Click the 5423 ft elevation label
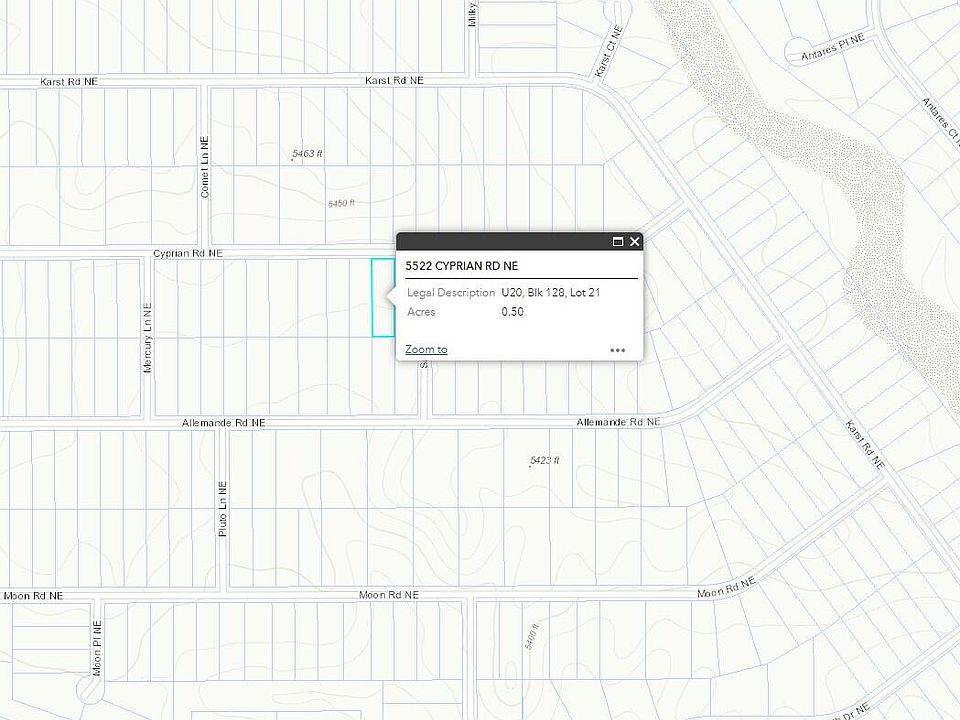Screen dimensions: 960x720 [544, 460]
